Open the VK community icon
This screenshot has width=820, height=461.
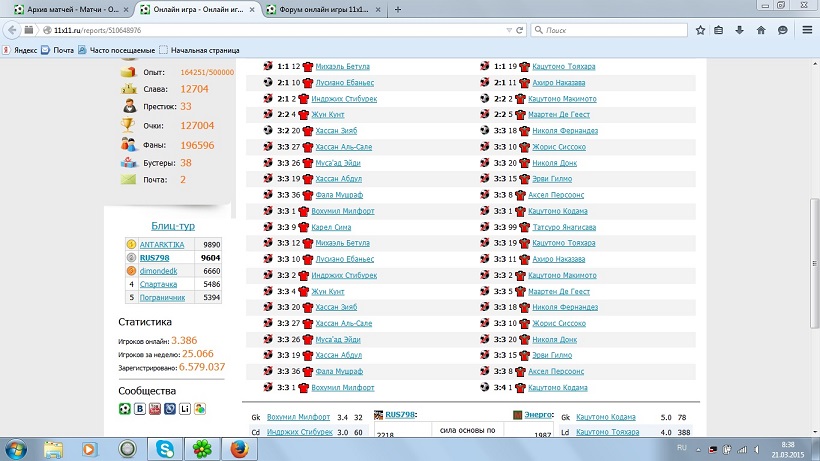coord(140,409)
